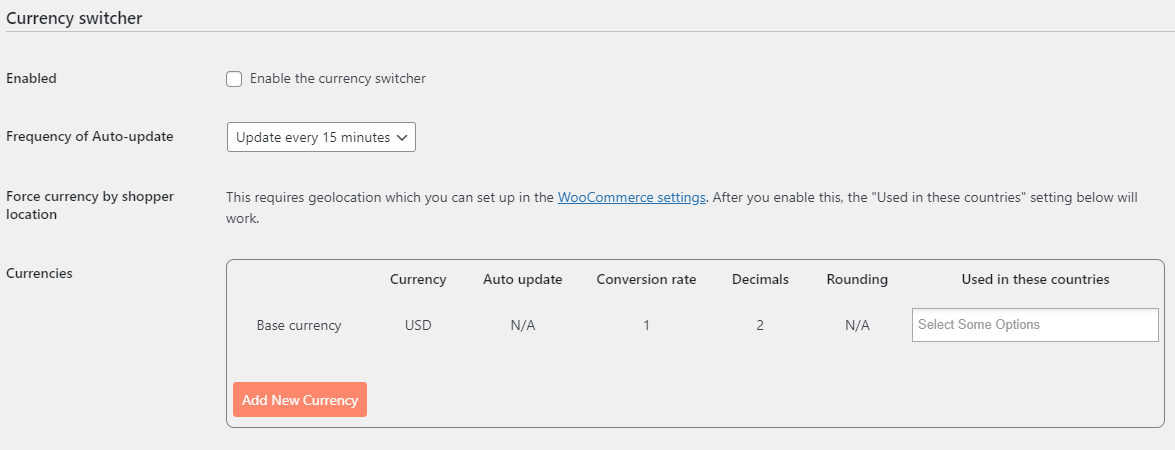The height and width of the screenshot is (450, 1175).
Task: Click the chevron arrow on update frequency select
Action: [402, 137]
